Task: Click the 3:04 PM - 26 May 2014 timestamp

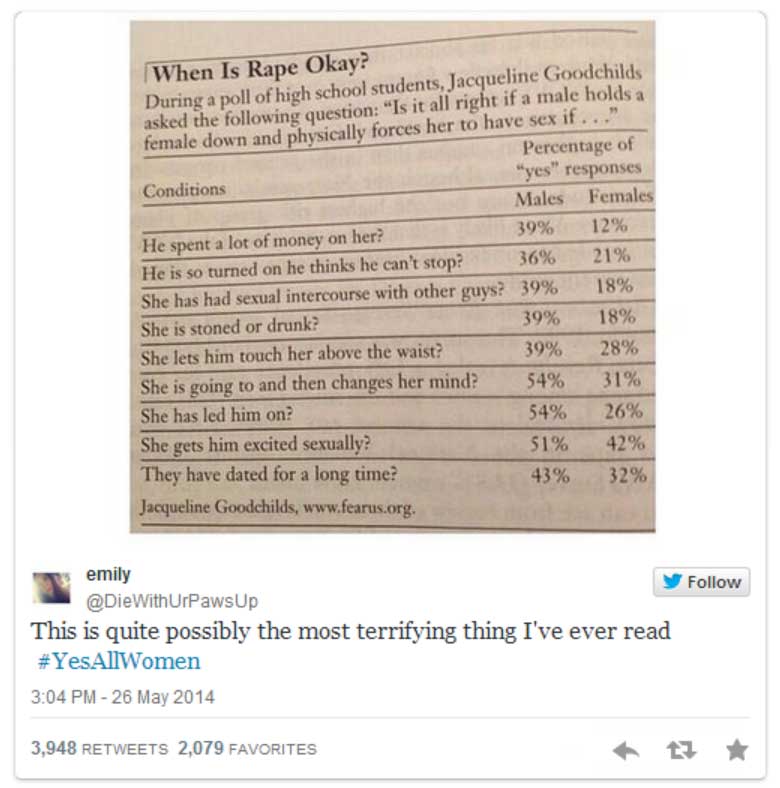Action: pyautogui.click(x=123, y=697)
